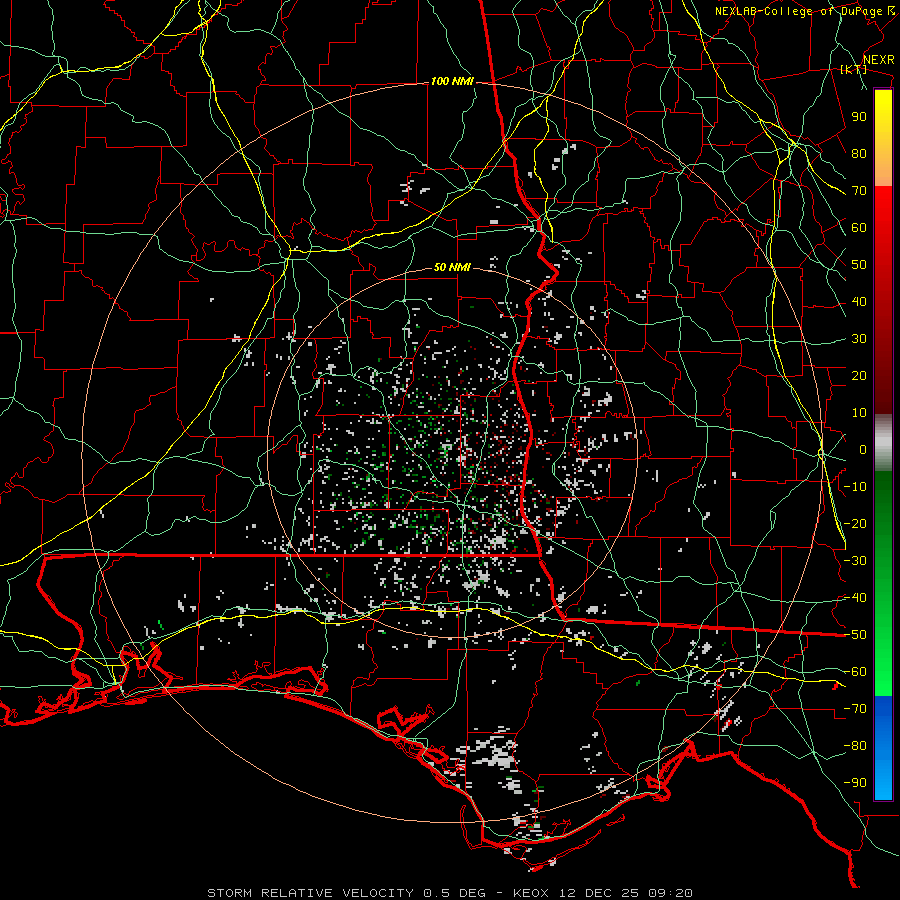Select the 60 value on velocity scale

pyautogui.click(x=859, y=227)
